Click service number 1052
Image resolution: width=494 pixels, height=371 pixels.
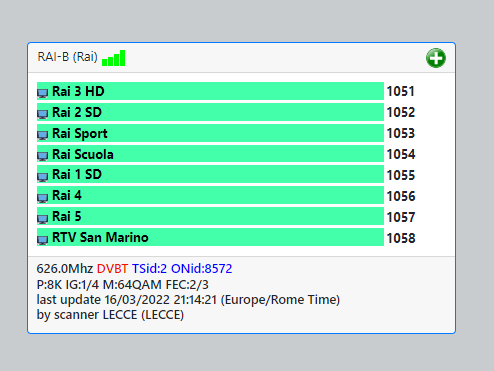pos(401,112)
